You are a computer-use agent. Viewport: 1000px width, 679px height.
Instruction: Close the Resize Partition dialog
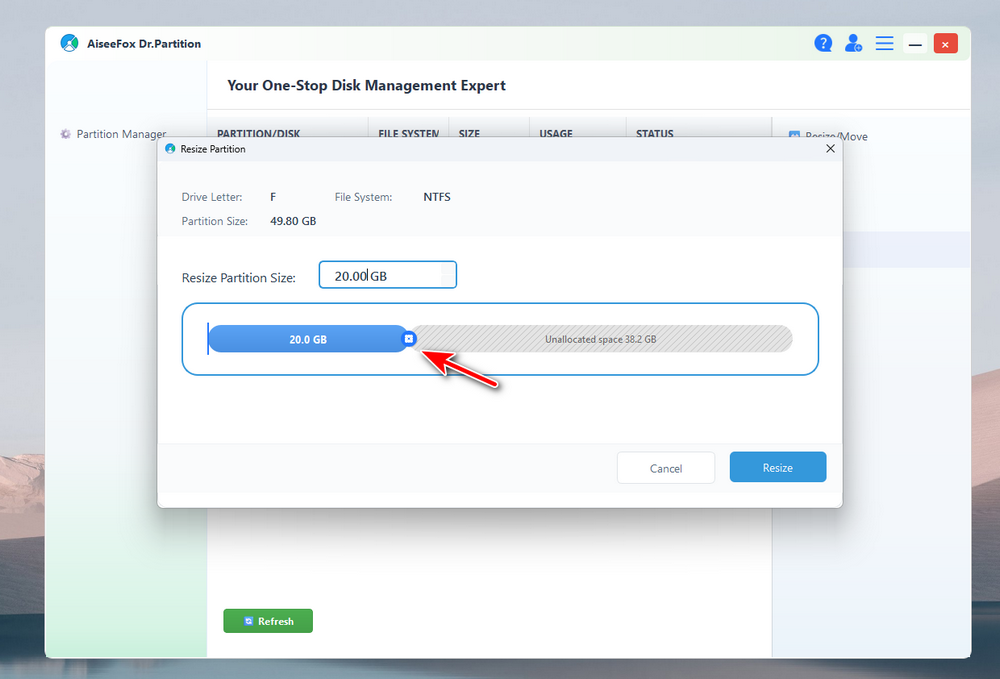(830, 149)
